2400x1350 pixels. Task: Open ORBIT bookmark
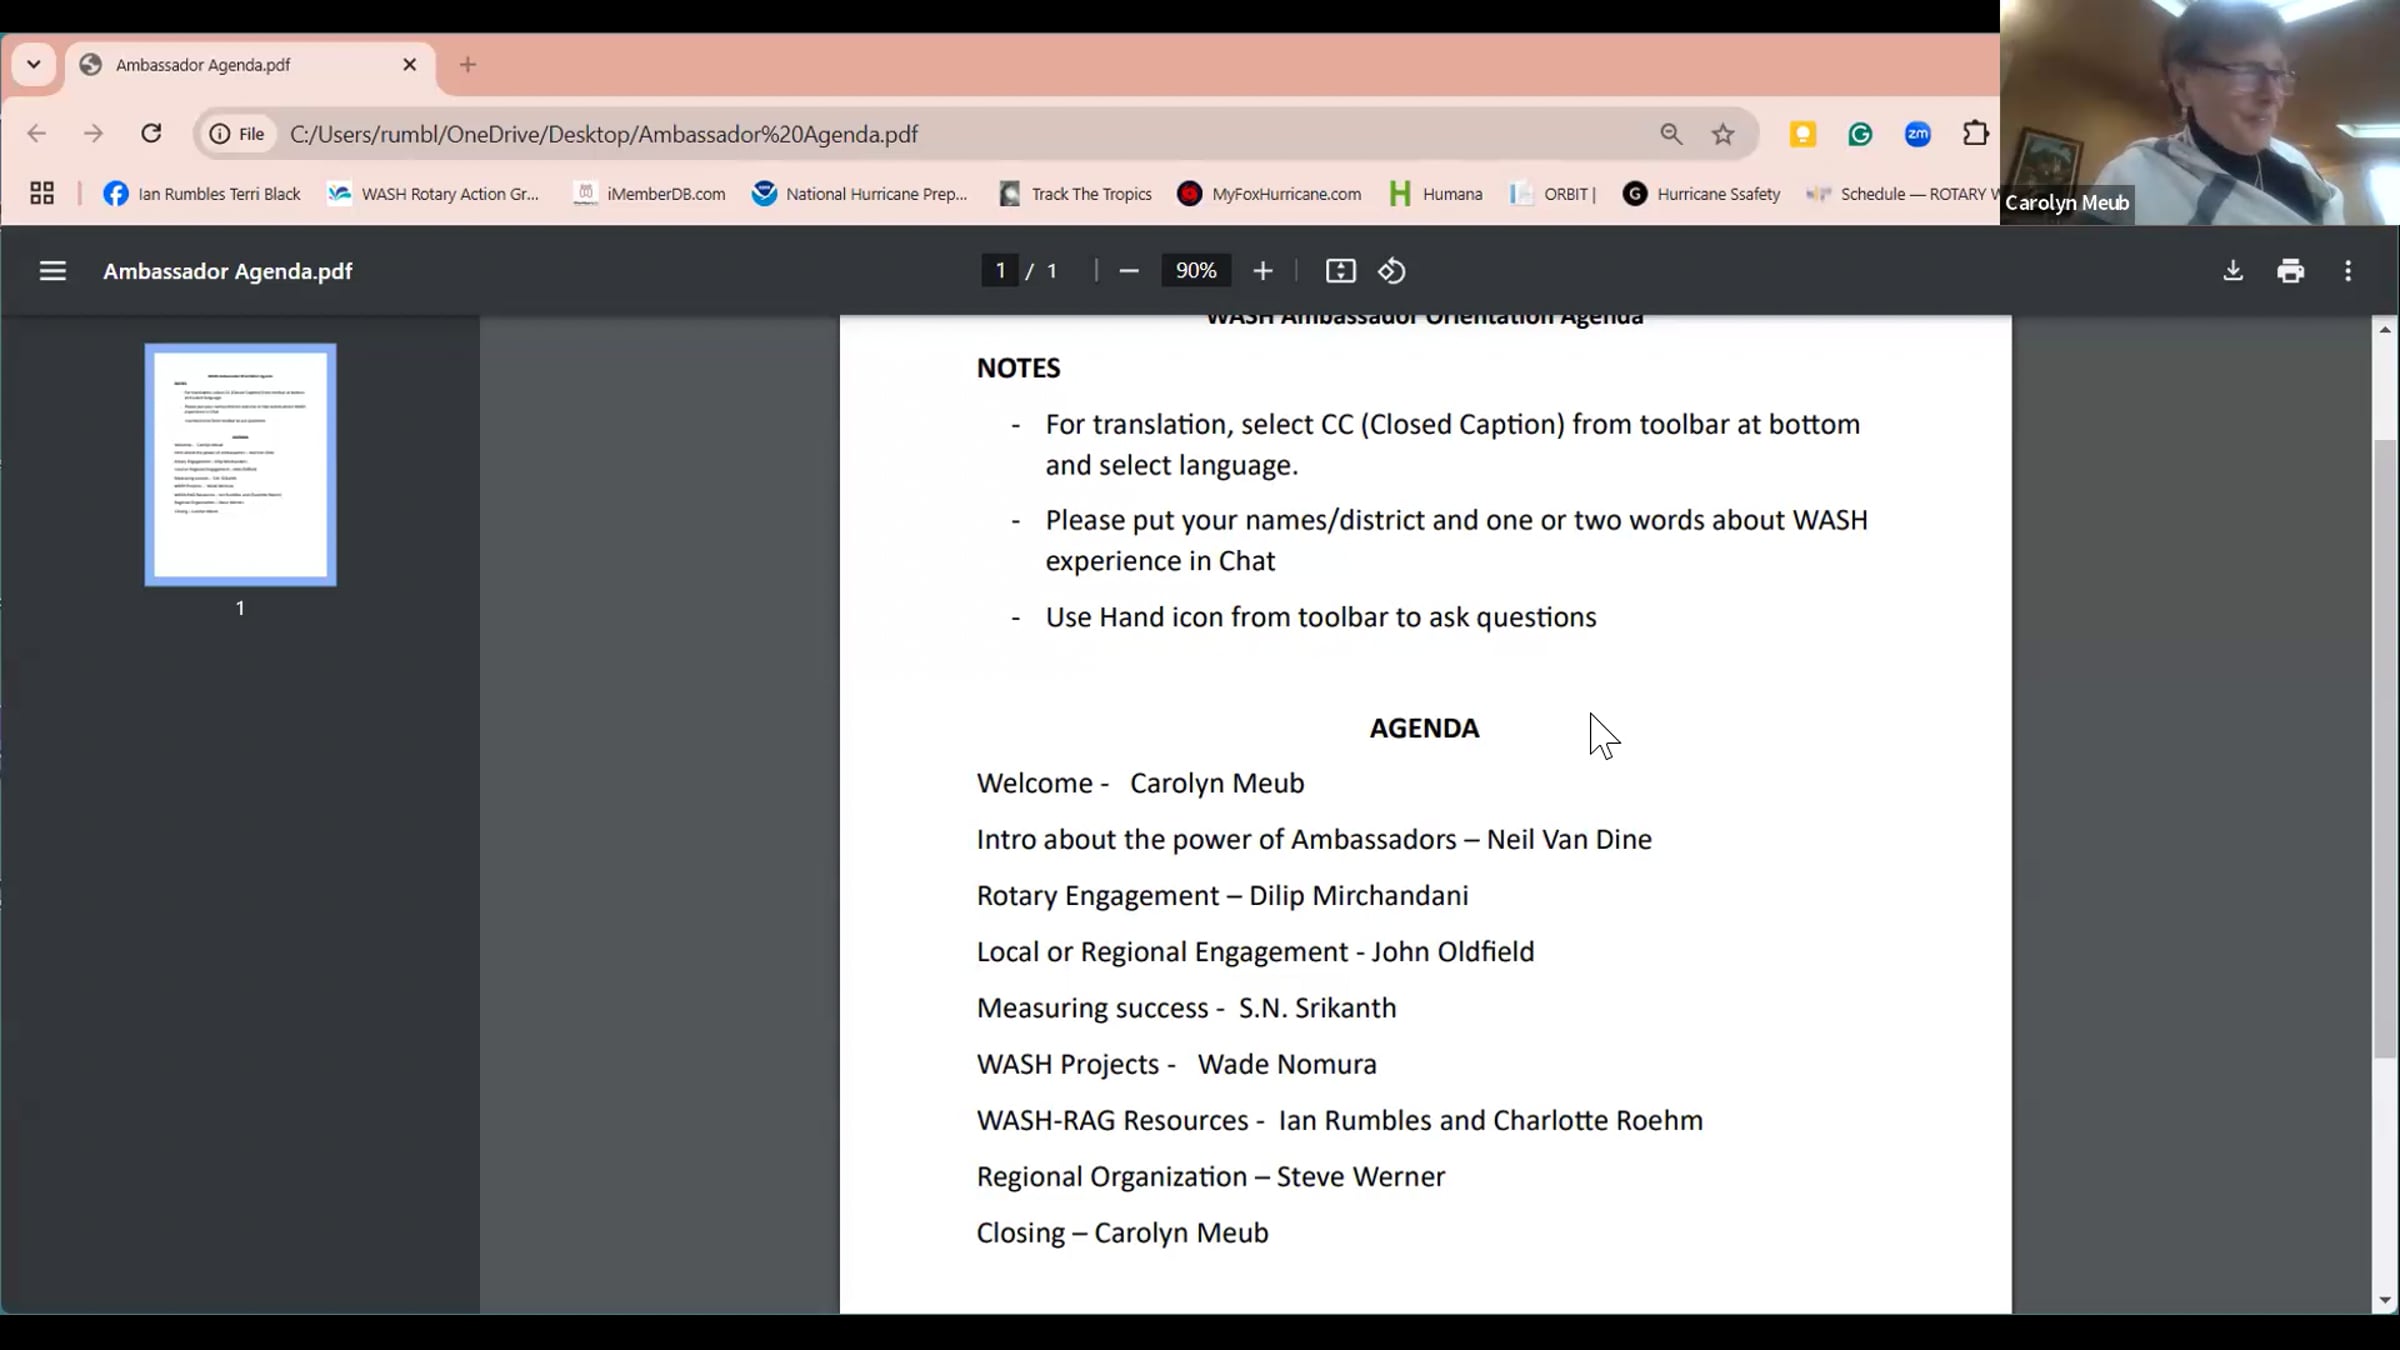[1553, 194]
